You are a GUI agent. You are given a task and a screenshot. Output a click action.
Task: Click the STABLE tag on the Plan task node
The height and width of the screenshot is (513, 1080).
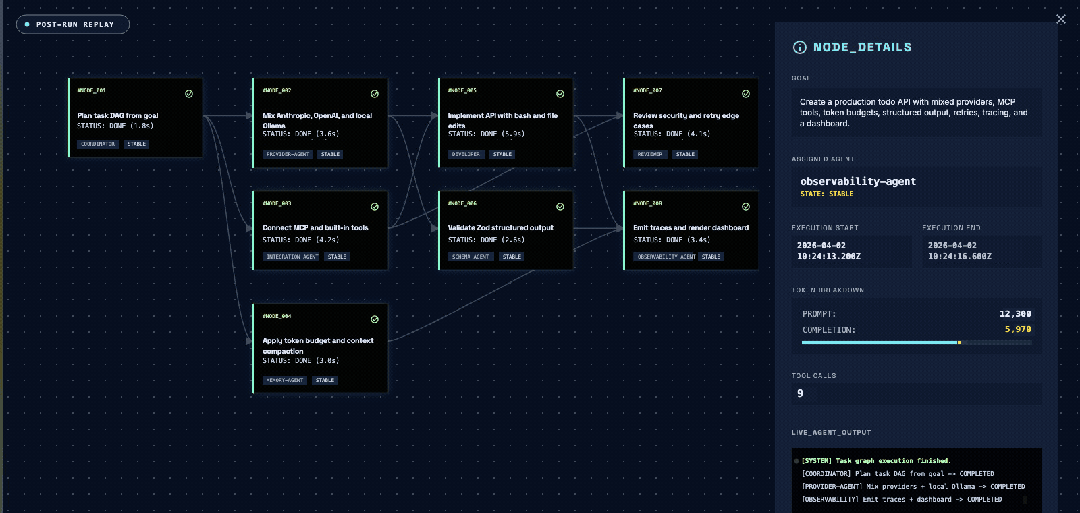pyautogui.click(x=136, y=144)
